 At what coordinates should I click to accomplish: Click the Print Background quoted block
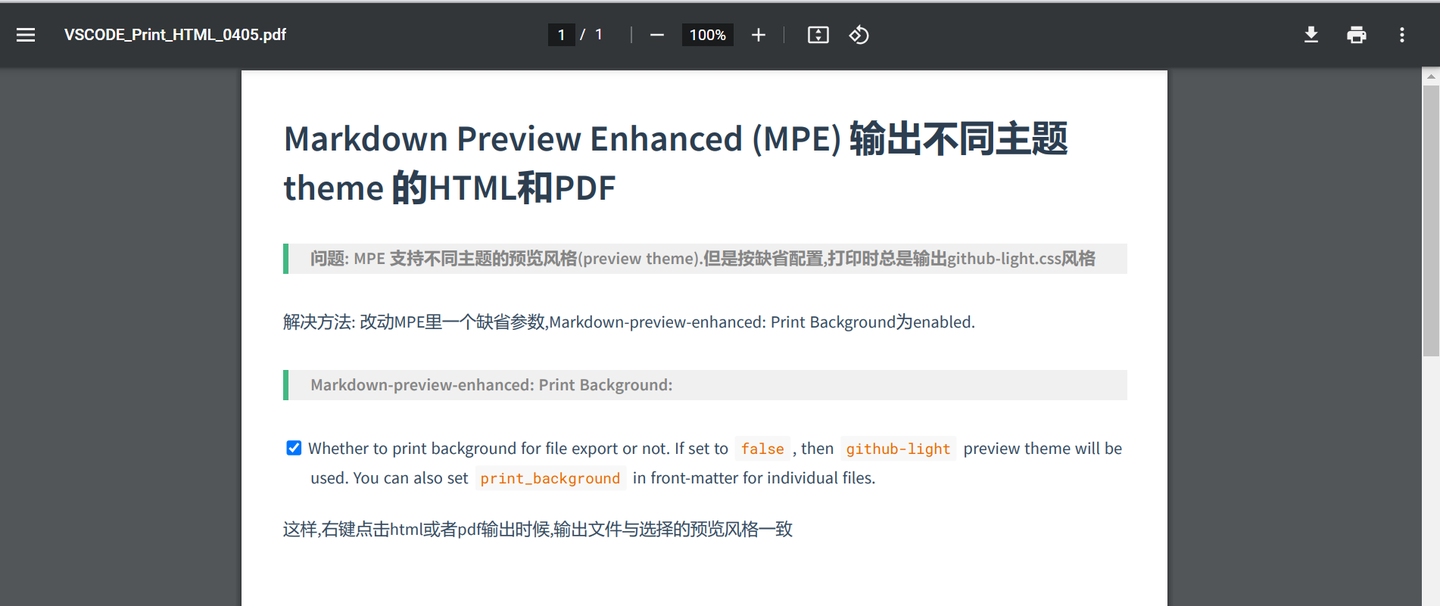tap(703, 384)
